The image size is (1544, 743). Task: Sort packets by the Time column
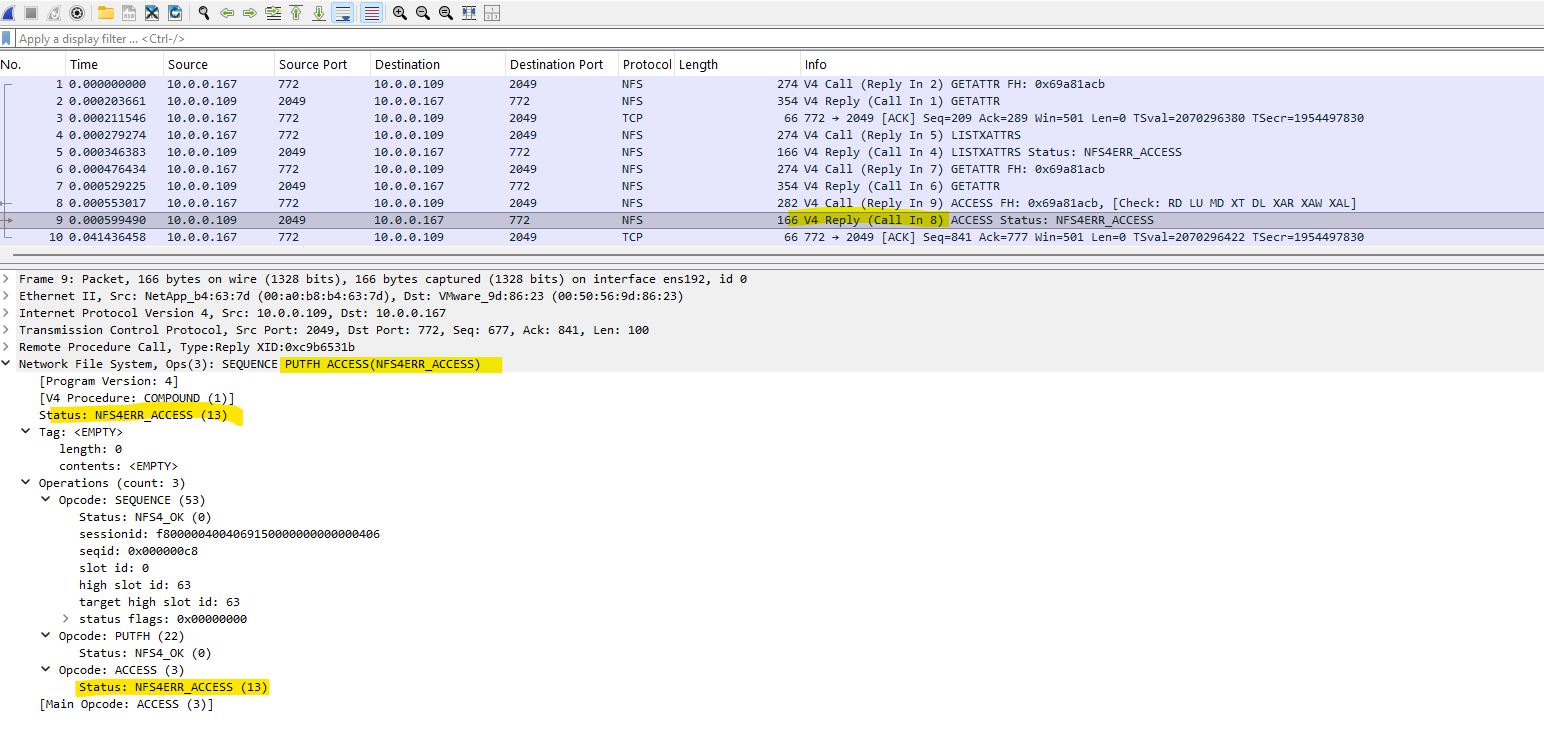pyautogui.click(x=114, y=65)
